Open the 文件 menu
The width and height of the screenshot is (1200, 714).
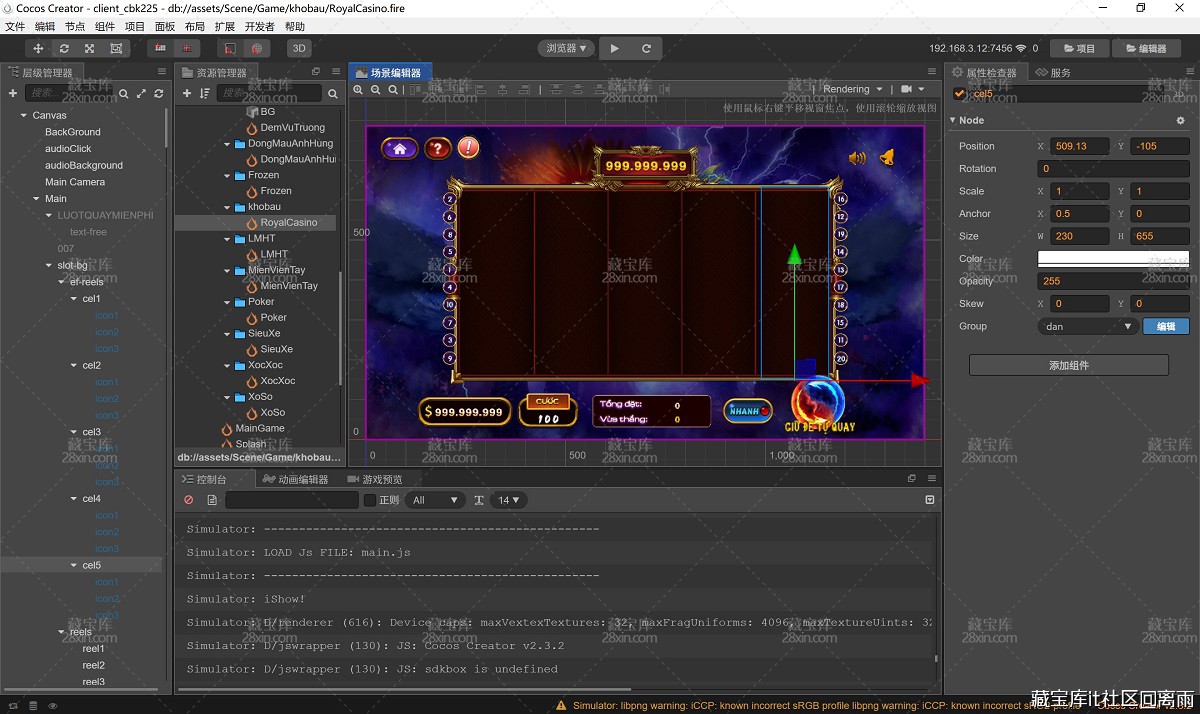pyautogui.click(x=15, y=27)
